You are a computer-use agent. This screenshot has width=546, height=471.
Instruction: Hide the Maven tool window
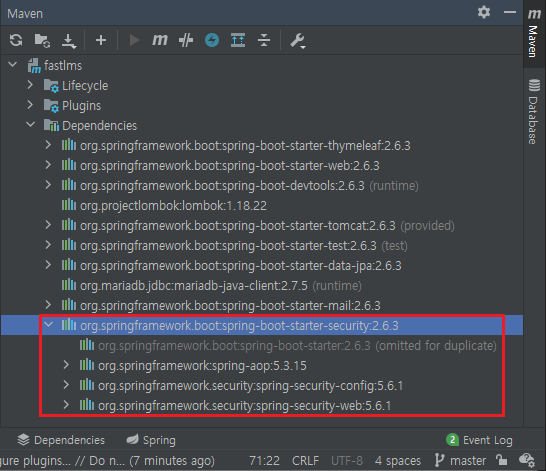[x=510, y=13]
